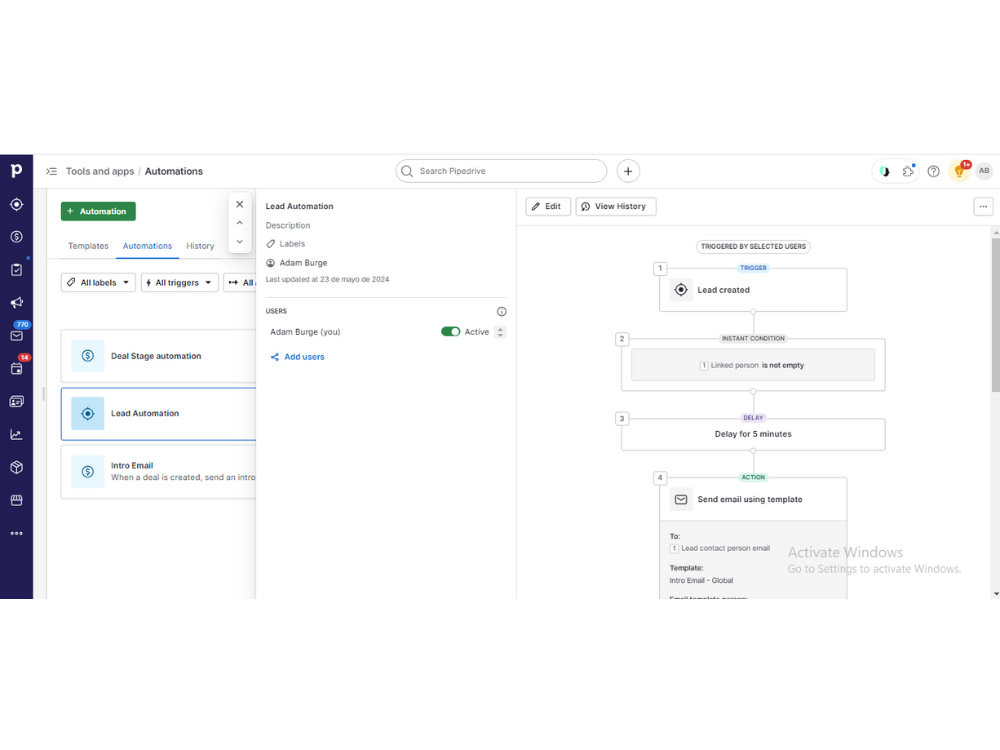Image resolution: width=1000 pixels, height=750 pixels.
Task: Click the Adam Burge owner name
Action: pos(303,263)
